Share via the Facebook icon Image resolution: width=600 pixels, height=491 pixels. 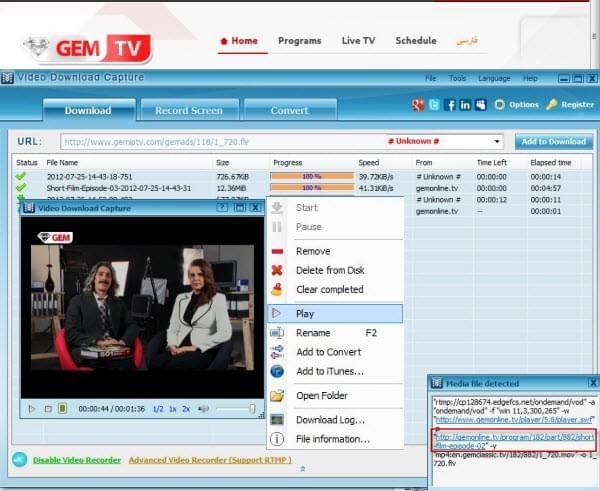[x=450, y=104]
